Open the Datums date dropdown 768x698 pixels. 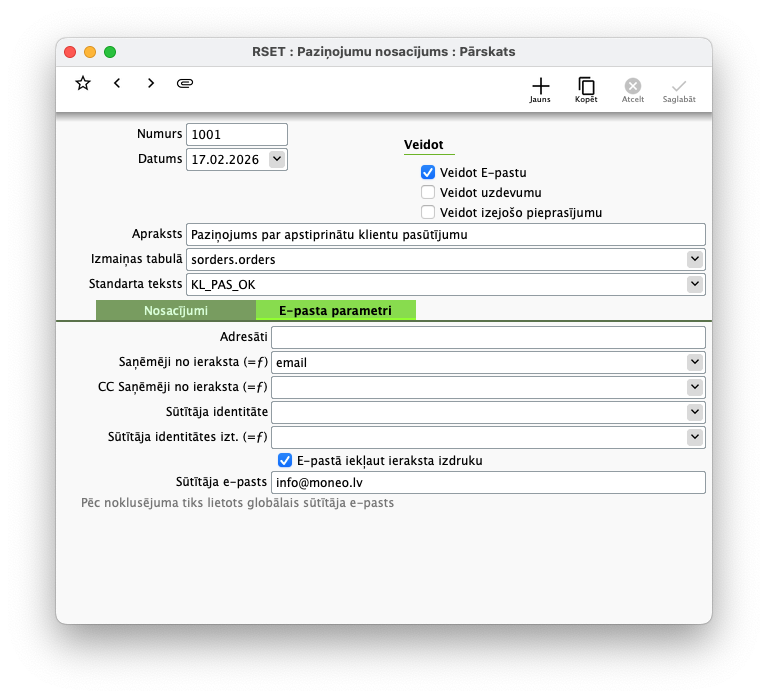pos(277,159)
